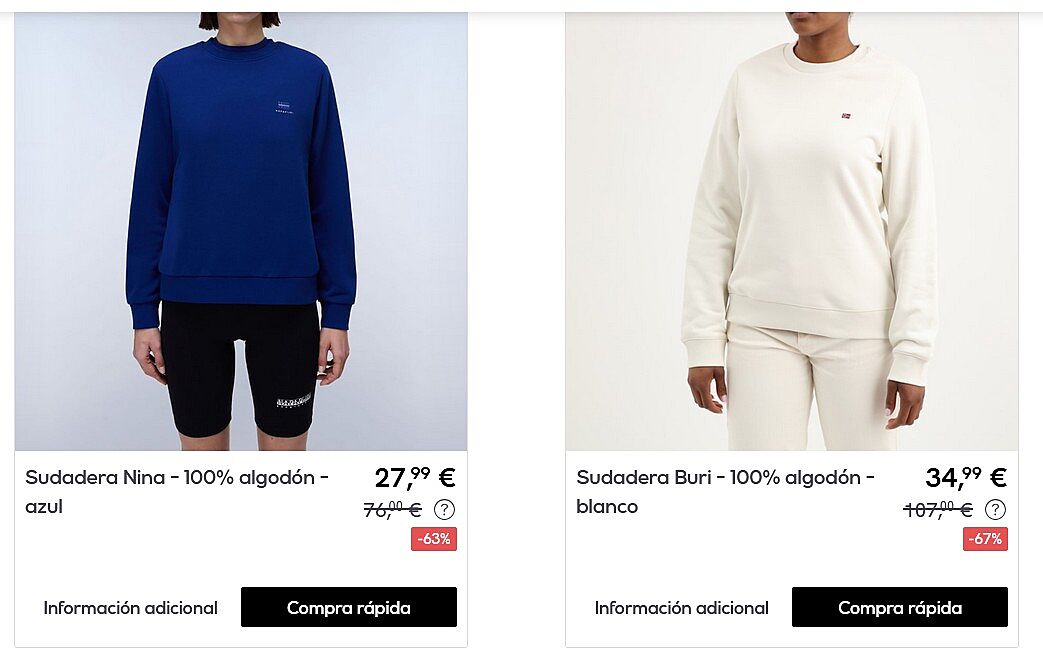
Task: Click the Sudadera Buri 100% algodón blanco title
Action: coord(726,491)
